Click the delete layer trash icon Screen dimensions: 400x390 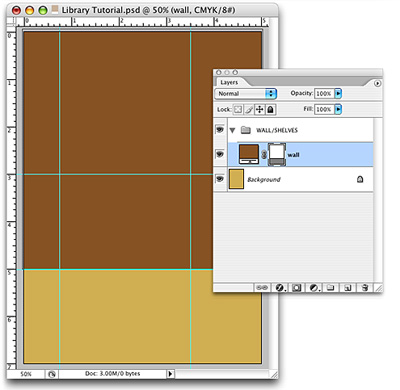(365, 288)
